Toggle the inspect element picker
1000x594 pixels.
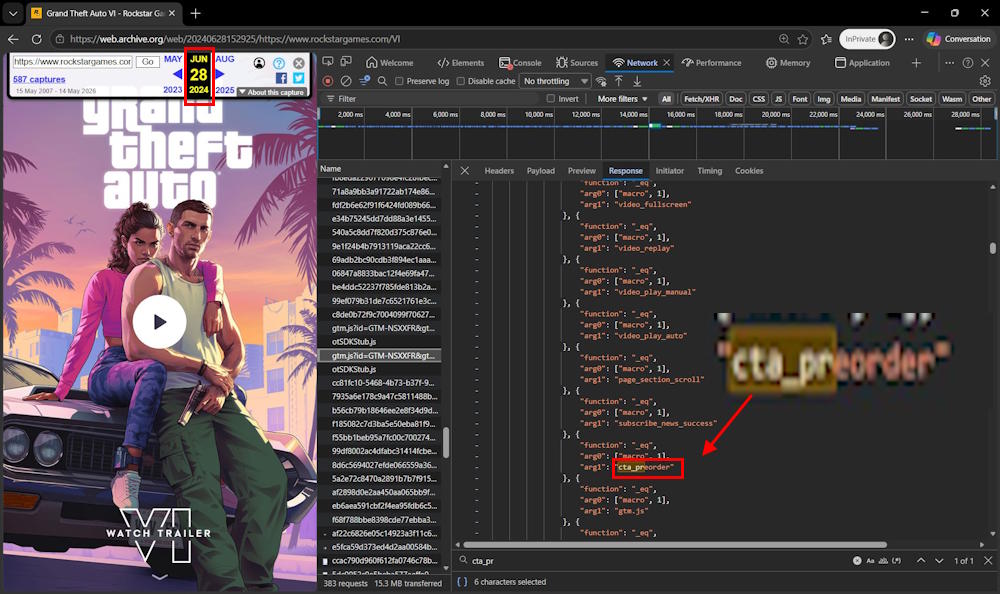point(328,62)
